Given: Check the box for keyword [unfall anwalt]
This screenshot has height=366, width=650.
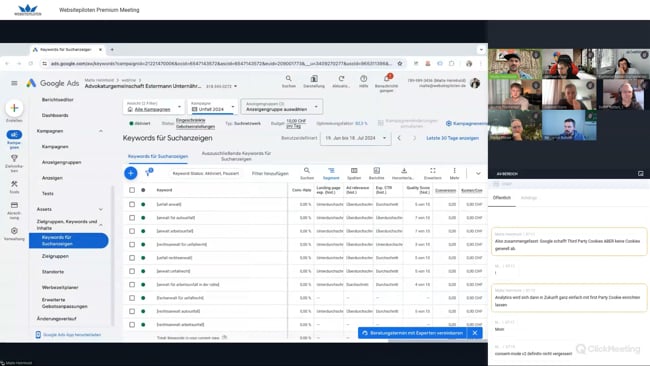Looking at the screenshot, I should (x=132, y=204).
